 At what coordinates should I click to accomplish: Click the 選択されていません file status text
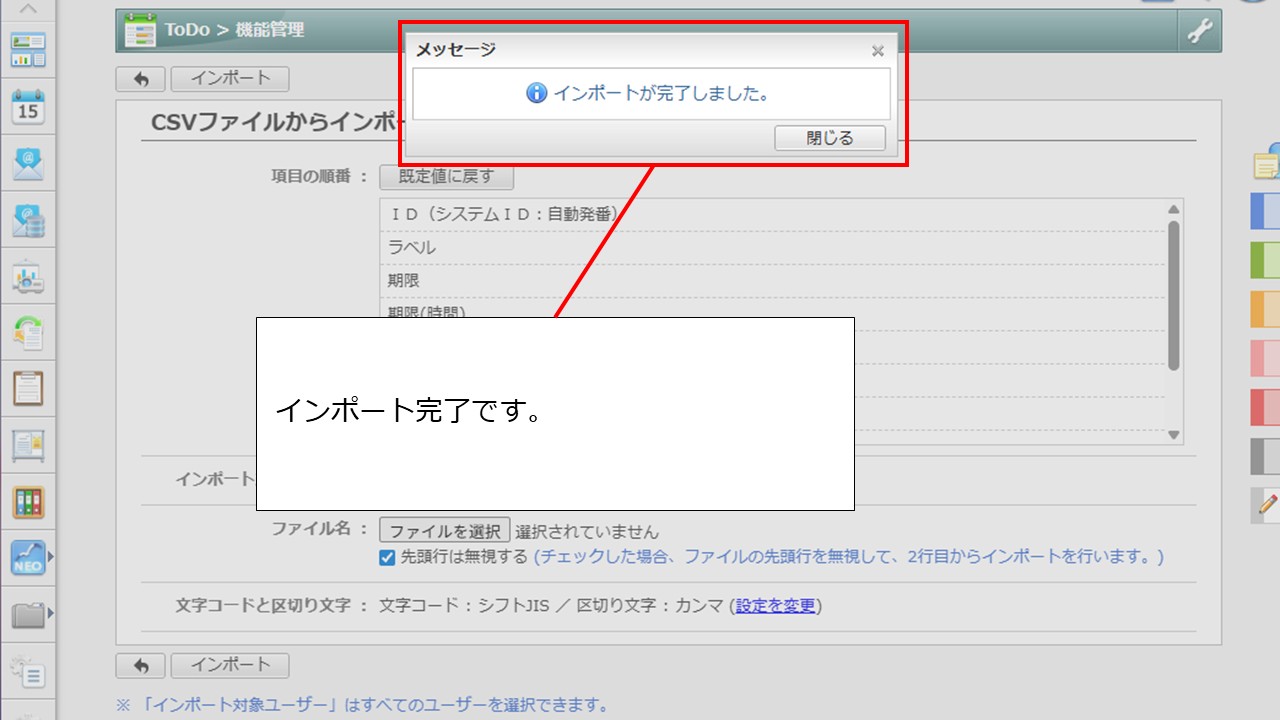point(587,532)
